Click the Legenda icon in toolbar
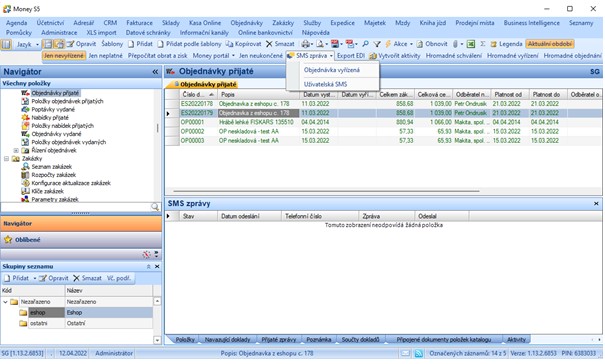 pos(493,44)
